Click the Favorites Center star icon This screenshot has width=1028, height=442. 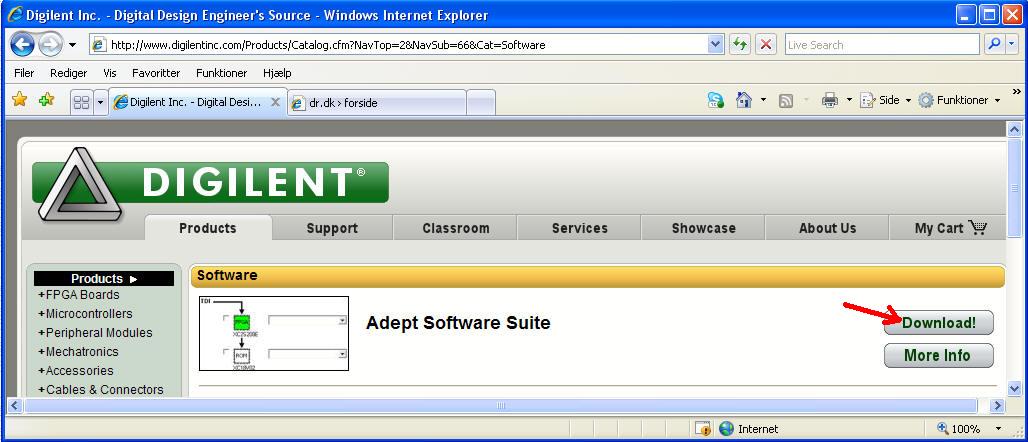coord(20,100)
